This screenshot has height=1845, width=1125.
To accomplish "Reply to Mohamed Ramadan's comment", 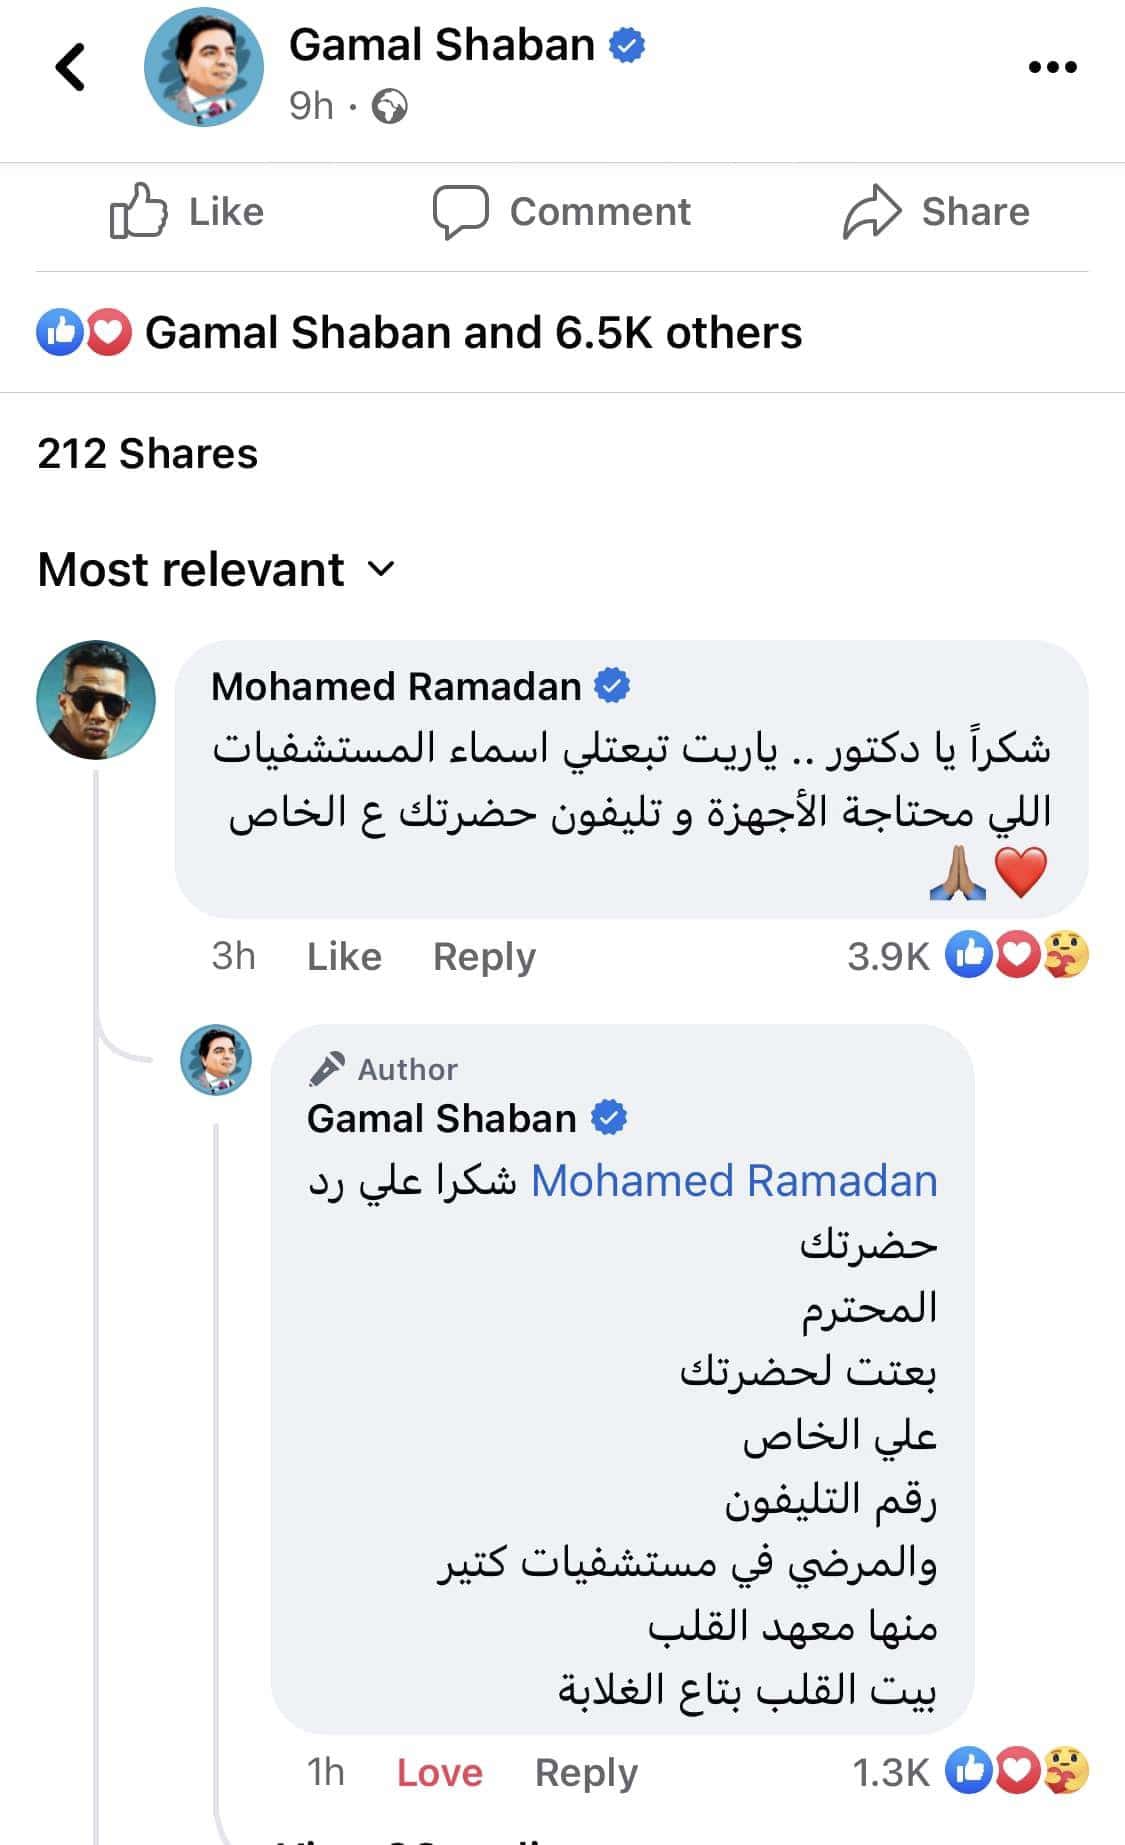I will tap(484, 956).
